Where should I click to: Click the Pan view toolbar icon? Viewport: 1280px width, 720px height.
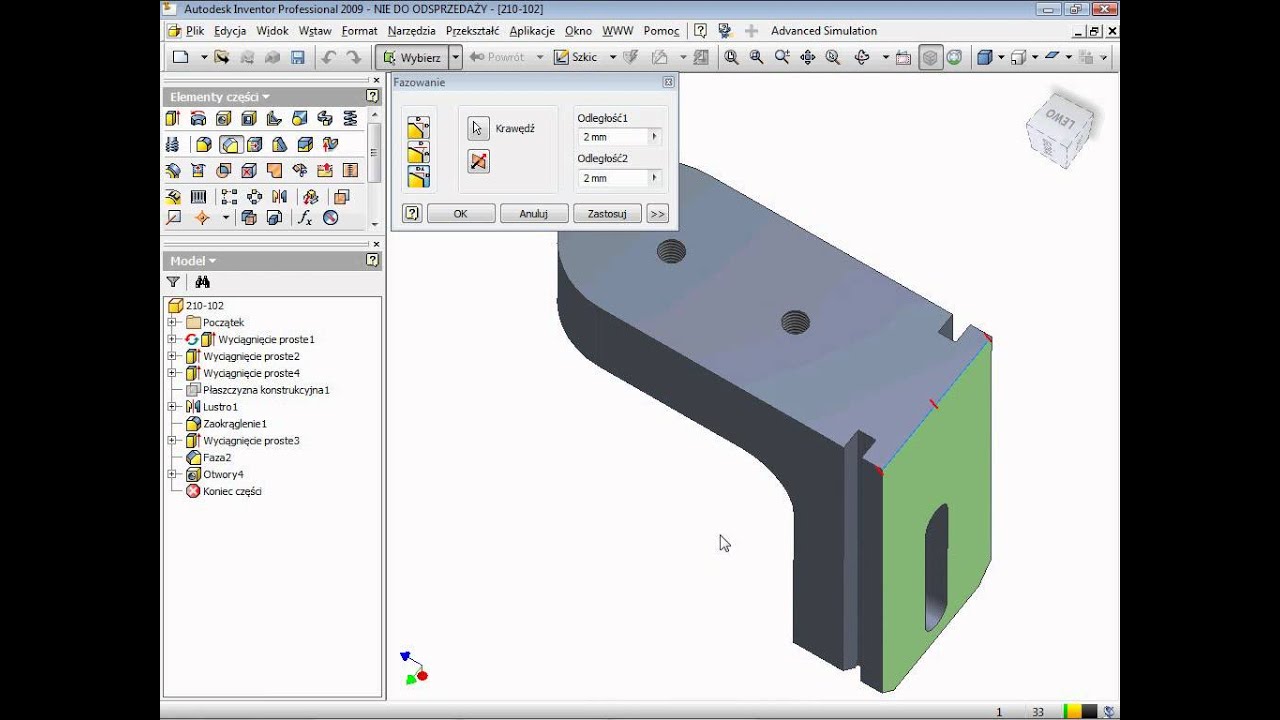point(808,57)
